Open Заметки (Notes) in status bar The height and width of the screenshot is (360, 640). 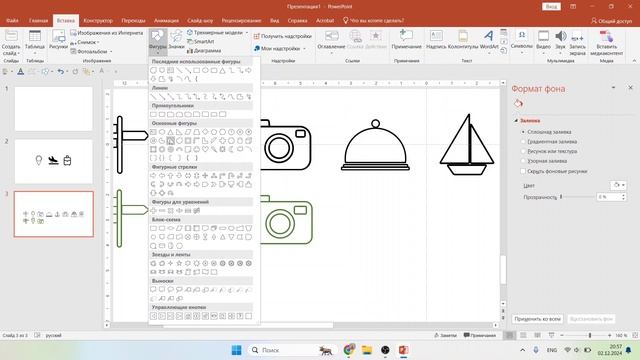(445, 335)
